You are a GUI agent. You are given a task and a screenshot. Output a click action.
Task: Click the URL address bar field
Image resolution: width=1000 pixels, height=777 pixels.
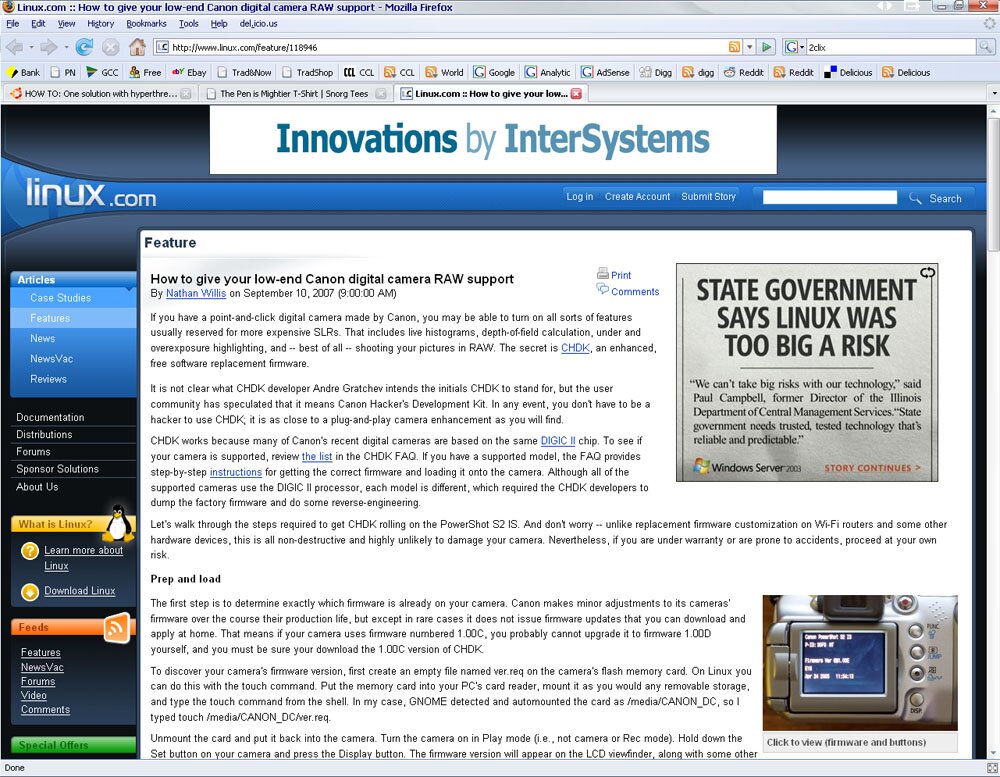tap(440, 47)
